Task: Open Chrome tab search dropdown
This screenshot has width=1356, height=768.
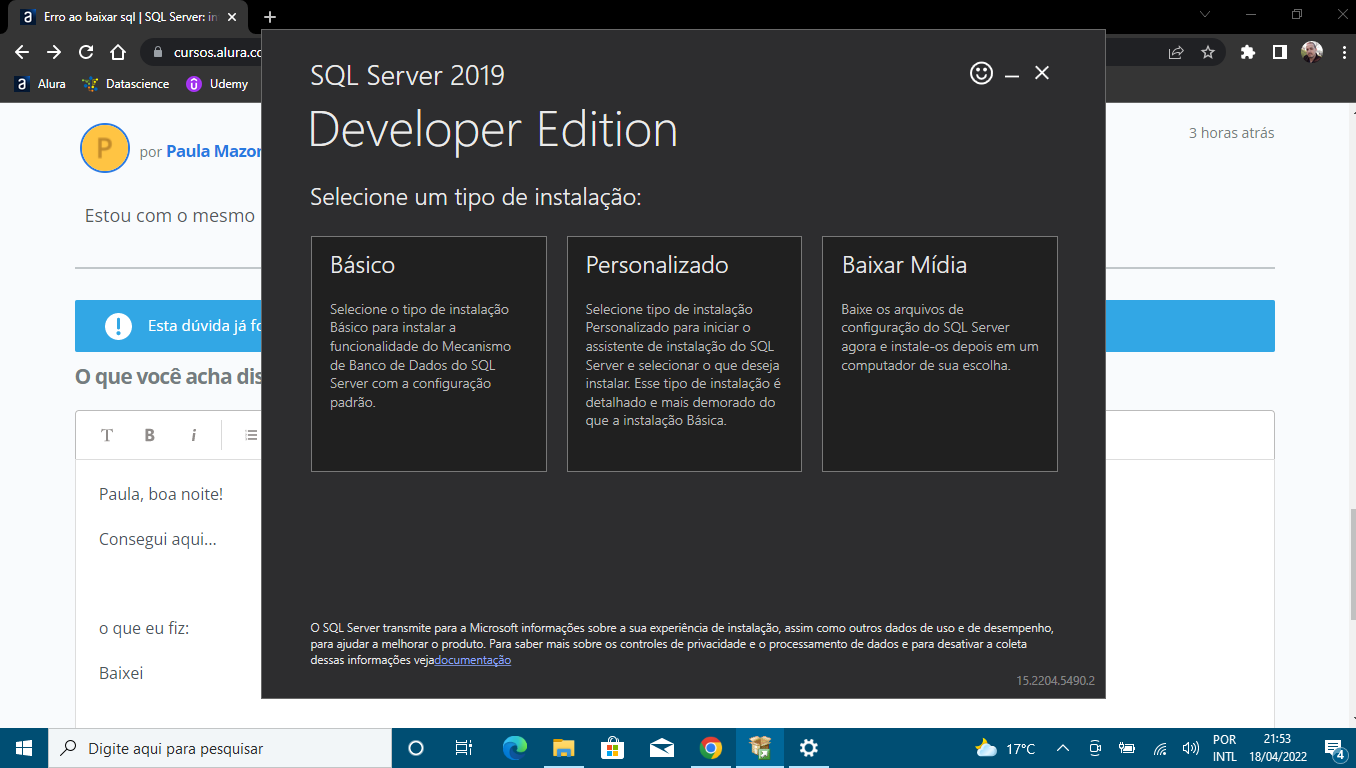Action: 1204,14
